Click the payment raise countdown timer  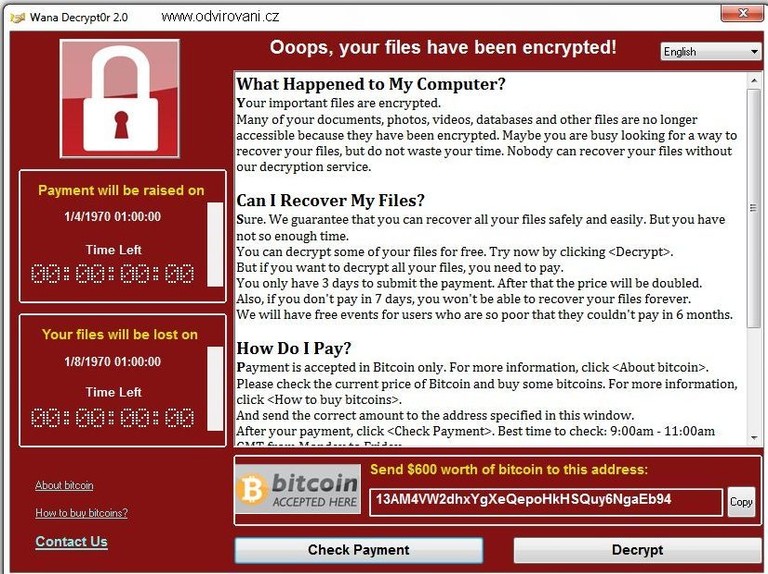point(113,274)
